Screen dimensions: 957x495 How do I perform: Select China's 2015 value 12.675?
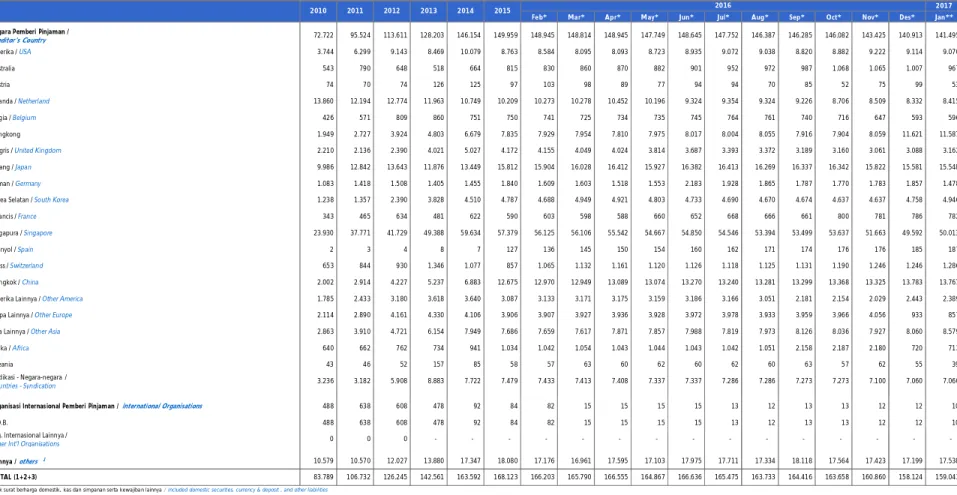pos(502,283)
